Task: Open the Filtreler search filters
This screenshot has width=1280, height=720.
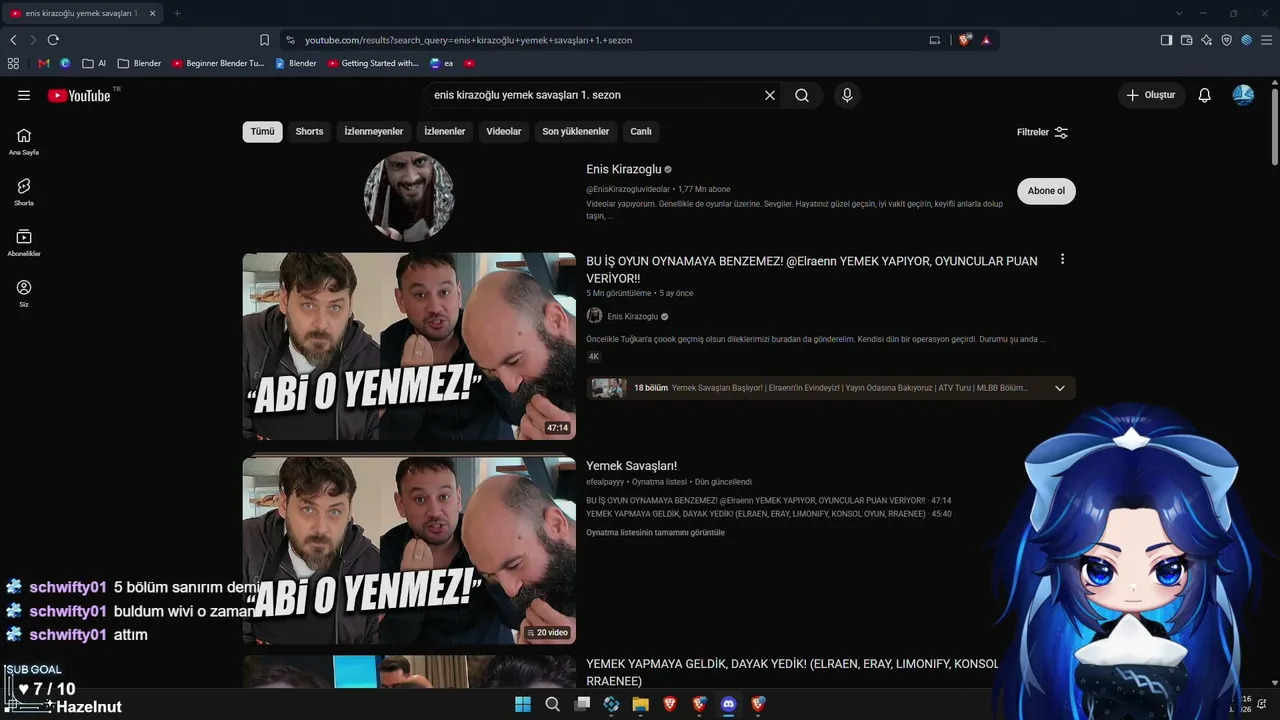Action: 1043,132
